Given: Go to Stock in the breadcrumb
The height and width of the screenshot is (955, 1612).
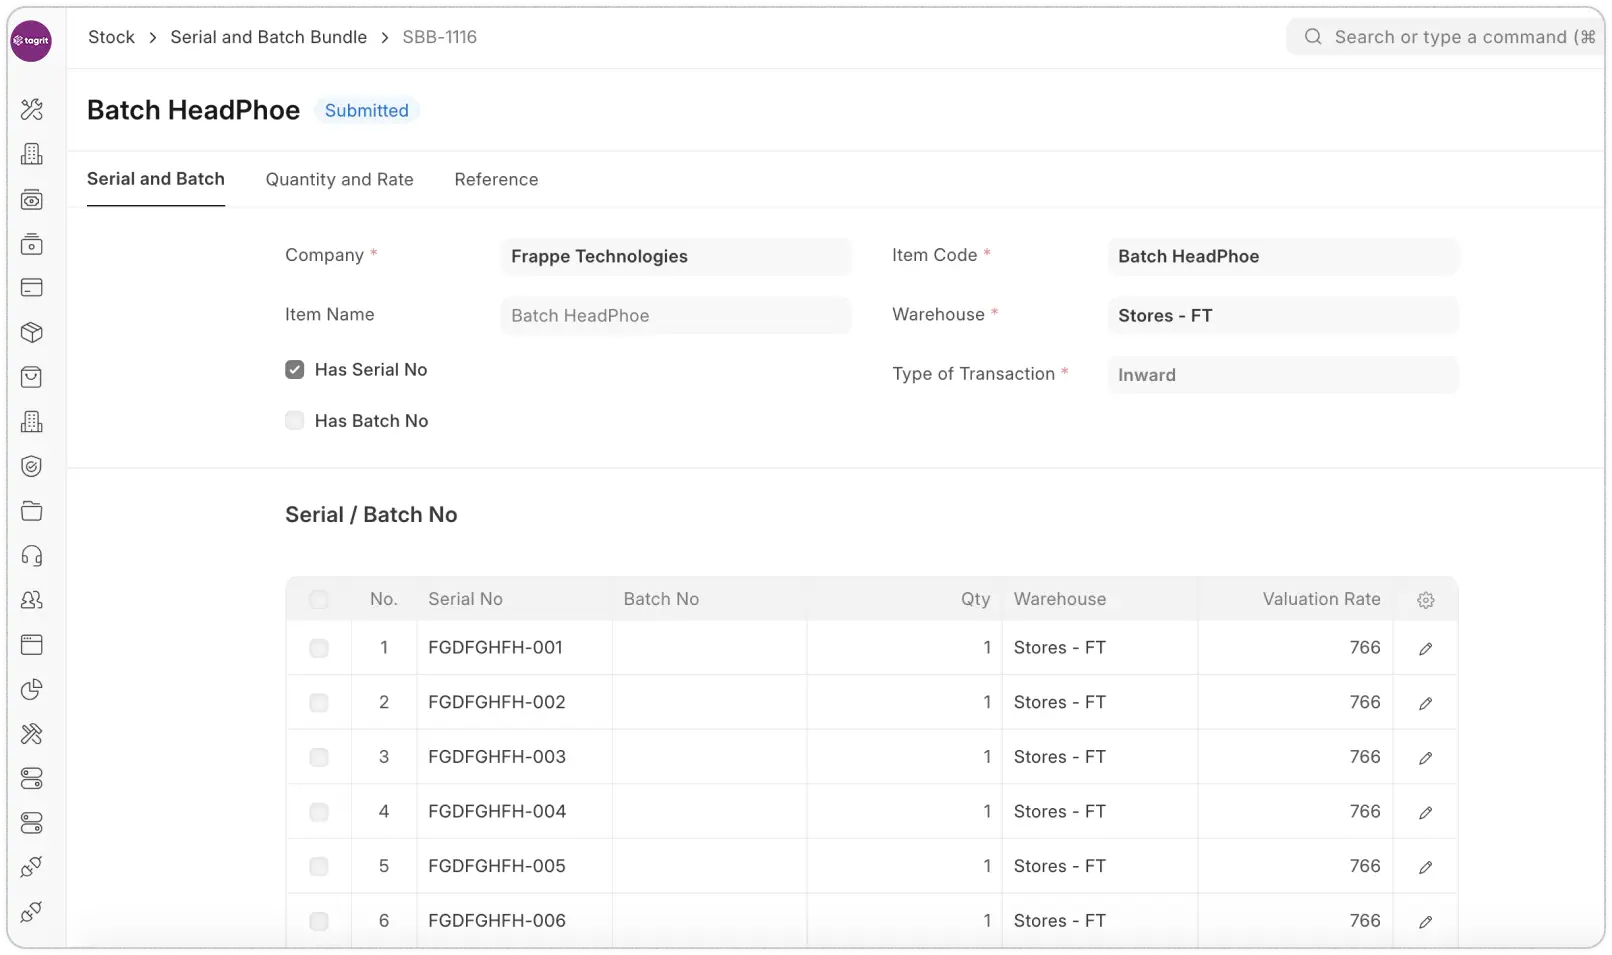Looking at the screenshot, I should click(x=111, y=37).
